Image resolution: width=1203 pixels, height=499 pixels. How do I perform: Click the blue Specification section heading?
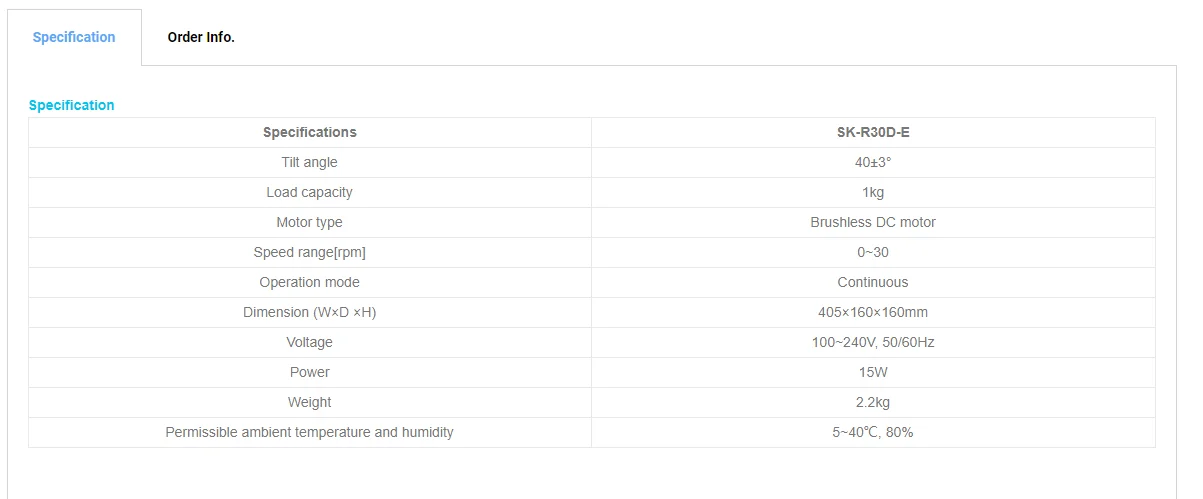click(71, 105)
